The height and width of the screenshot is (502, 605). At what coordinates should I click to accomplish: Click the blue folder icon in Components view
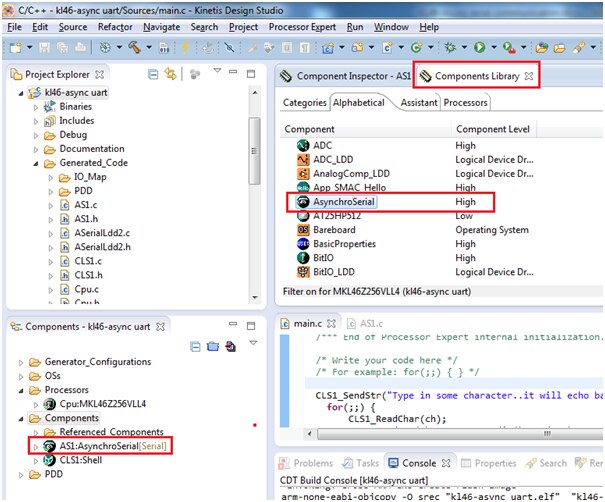click(213, 346)
